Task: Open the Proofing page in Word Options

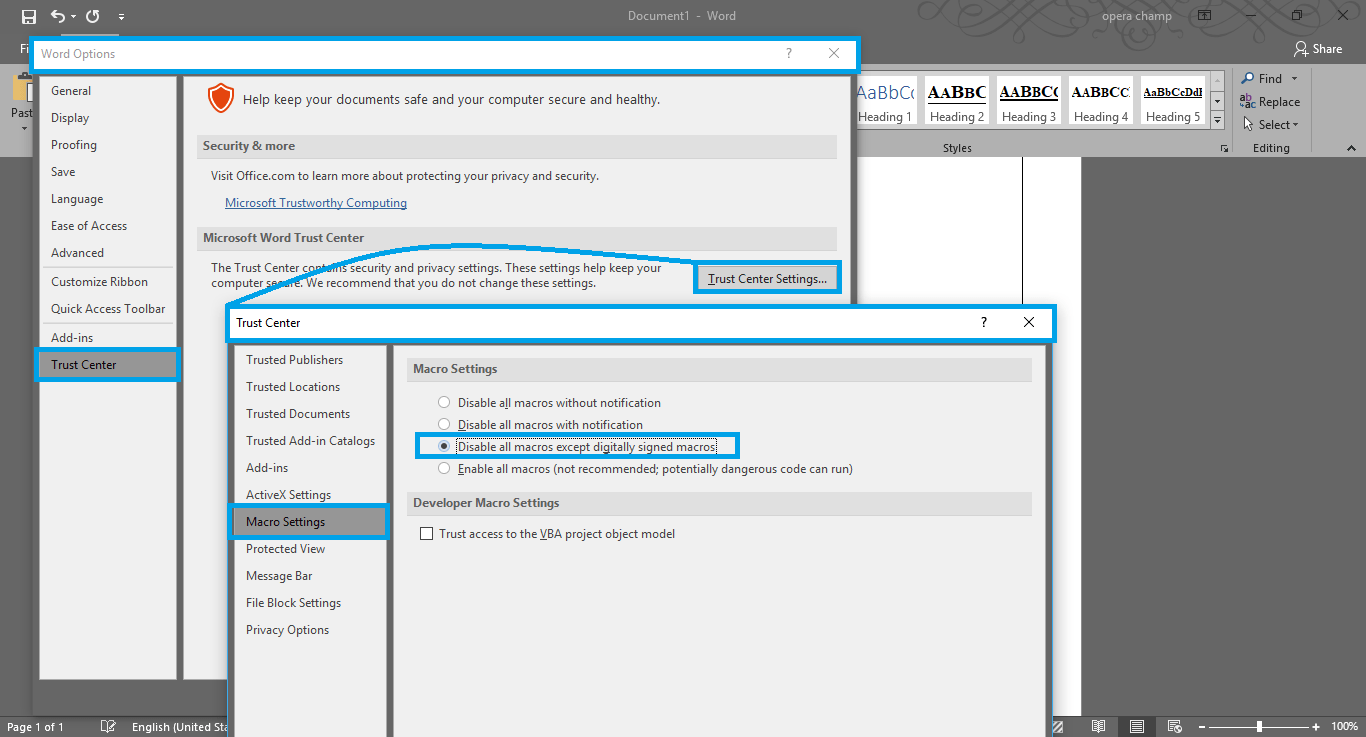Action: click(73, 144)
